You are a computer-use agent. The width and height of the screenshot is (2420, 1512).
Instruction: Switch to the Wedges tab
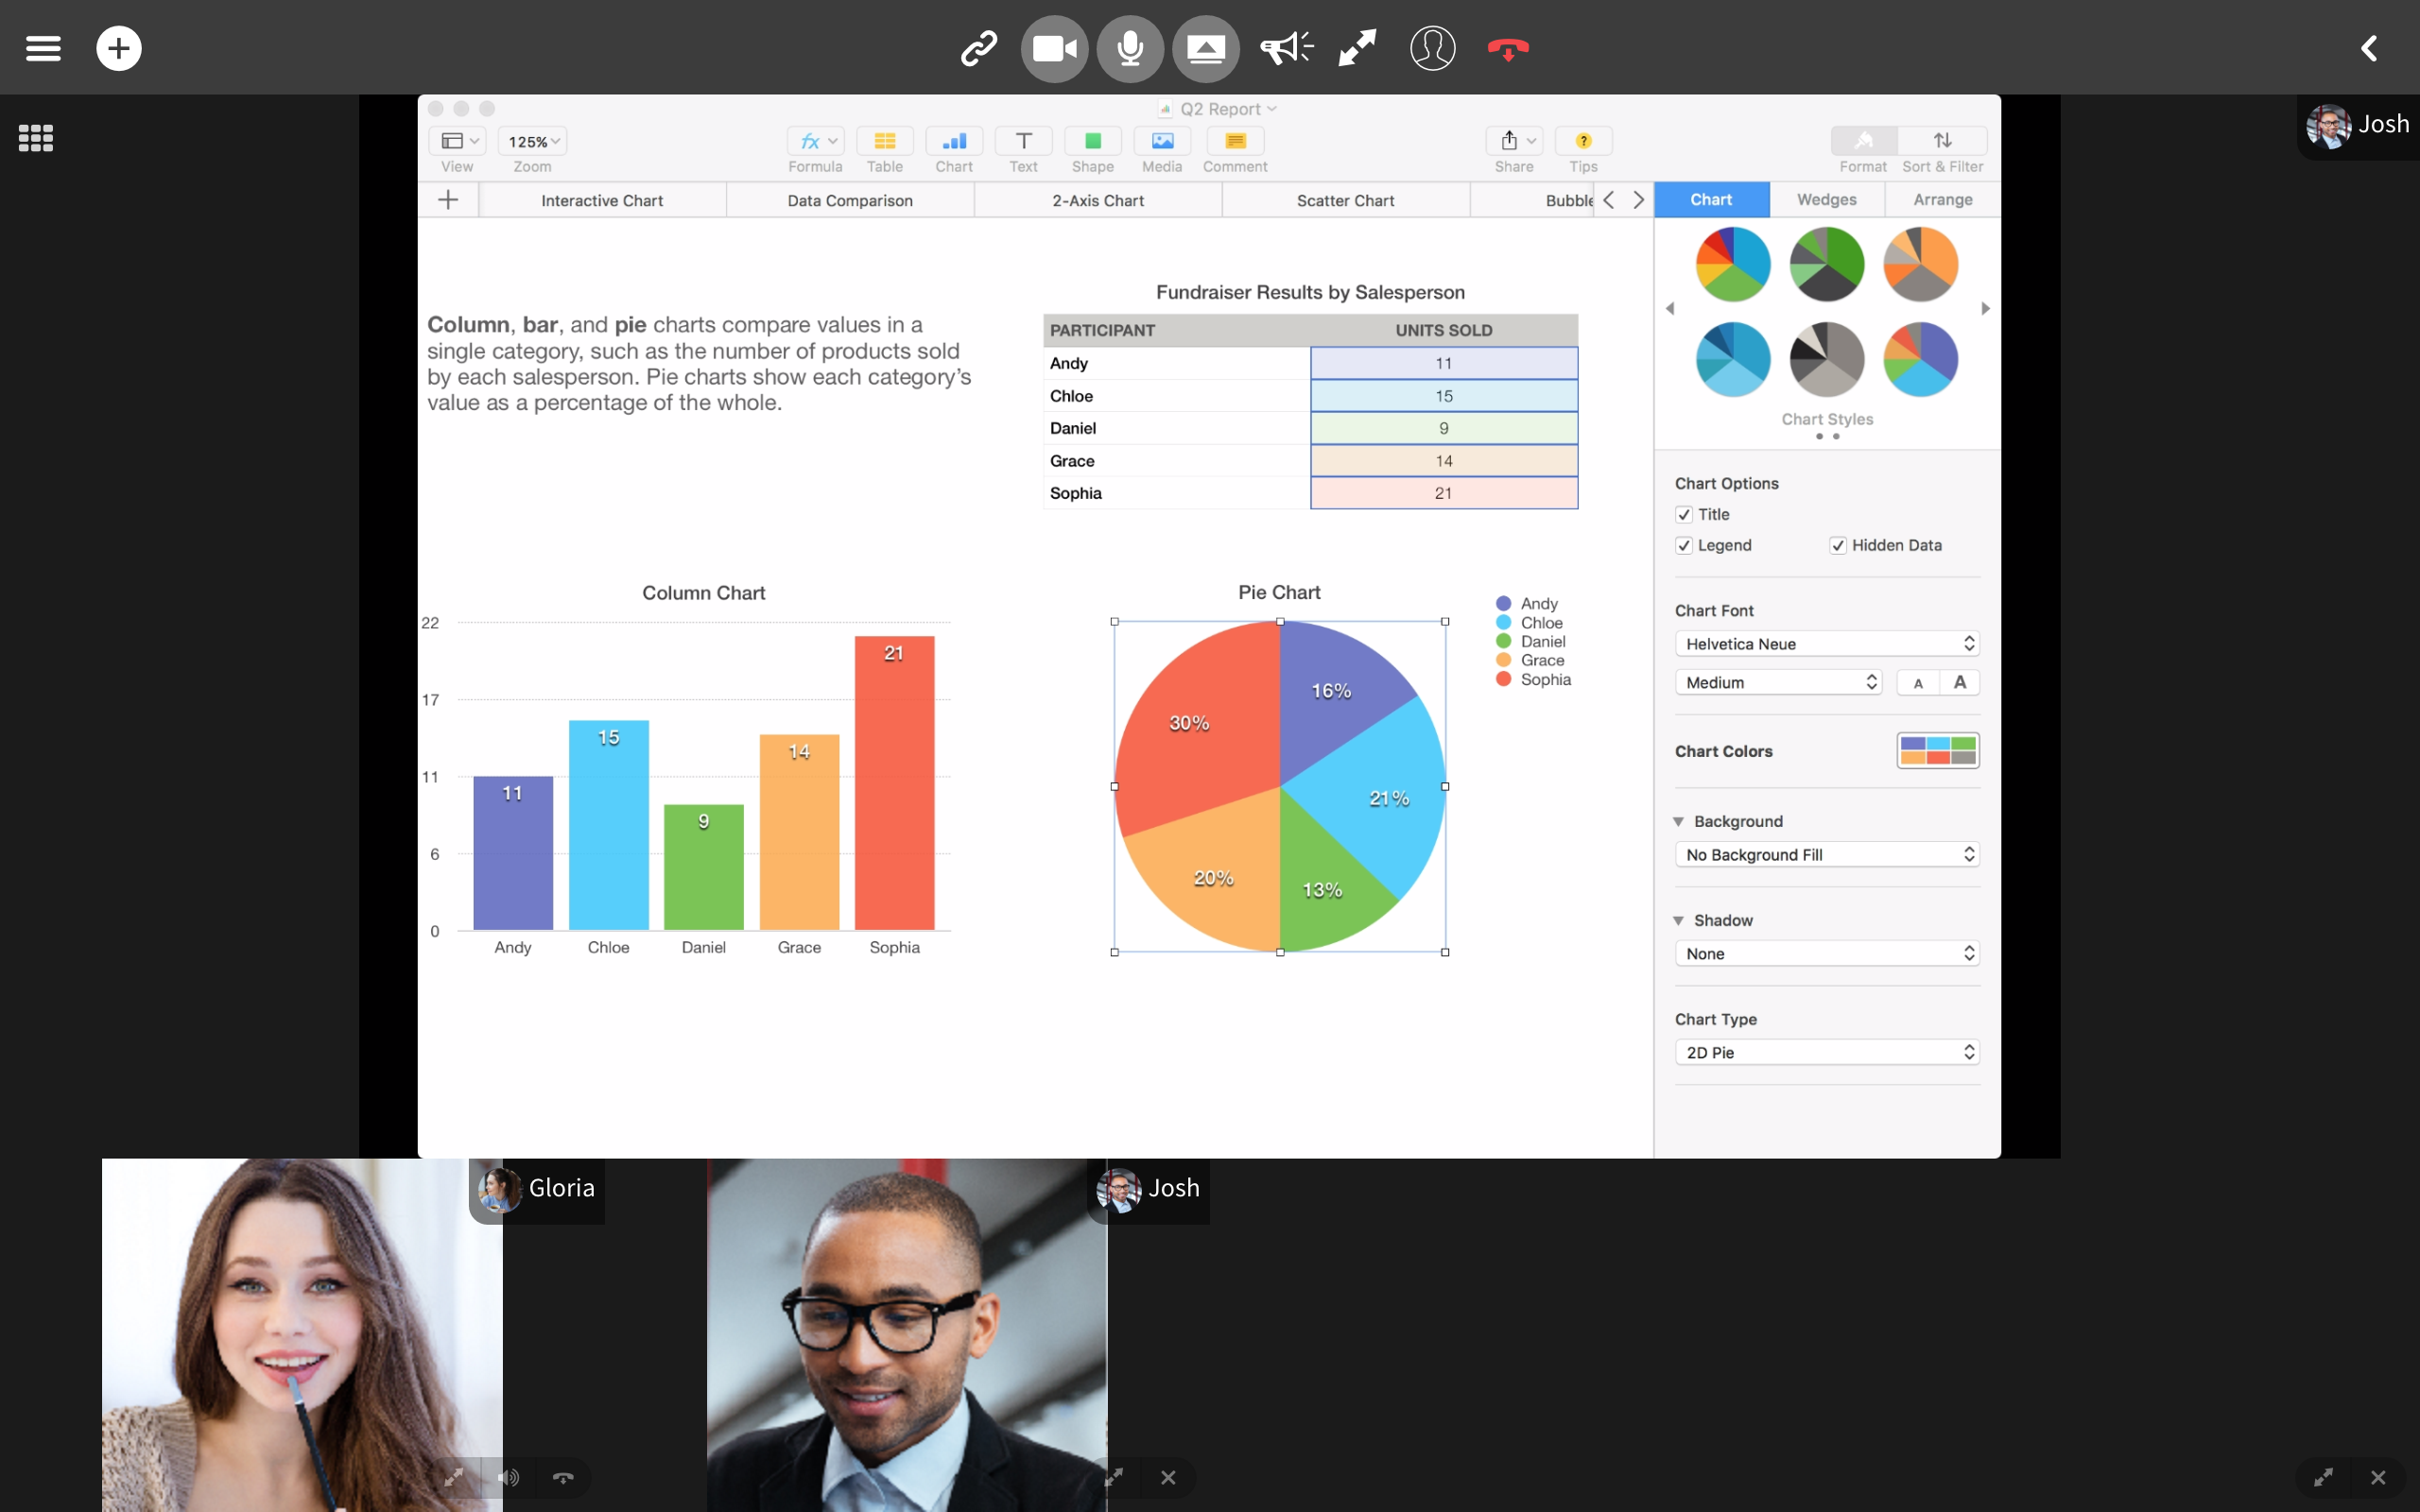[1826, 199]
